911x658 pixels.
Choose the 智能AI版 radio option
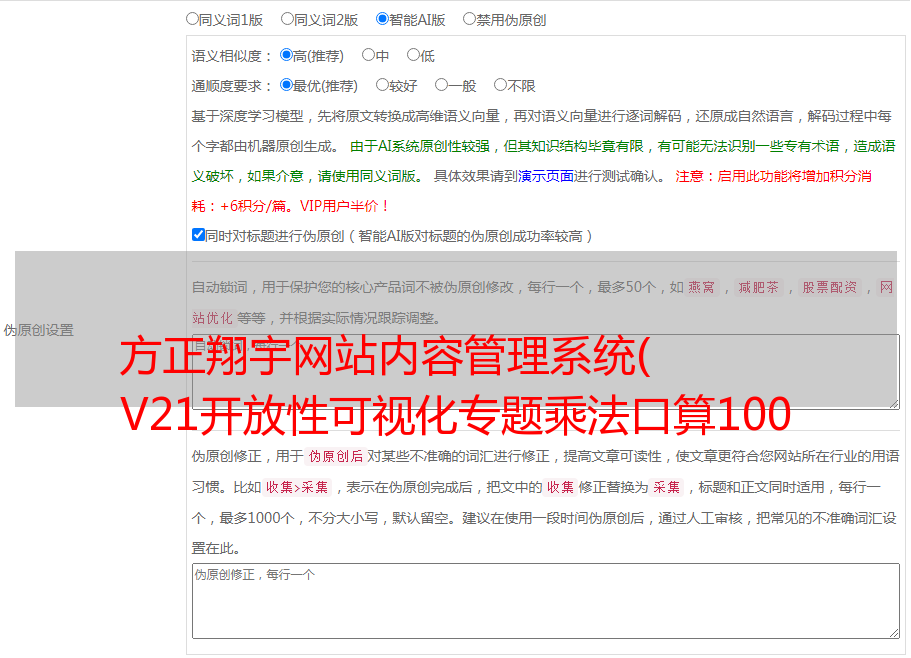382,19
